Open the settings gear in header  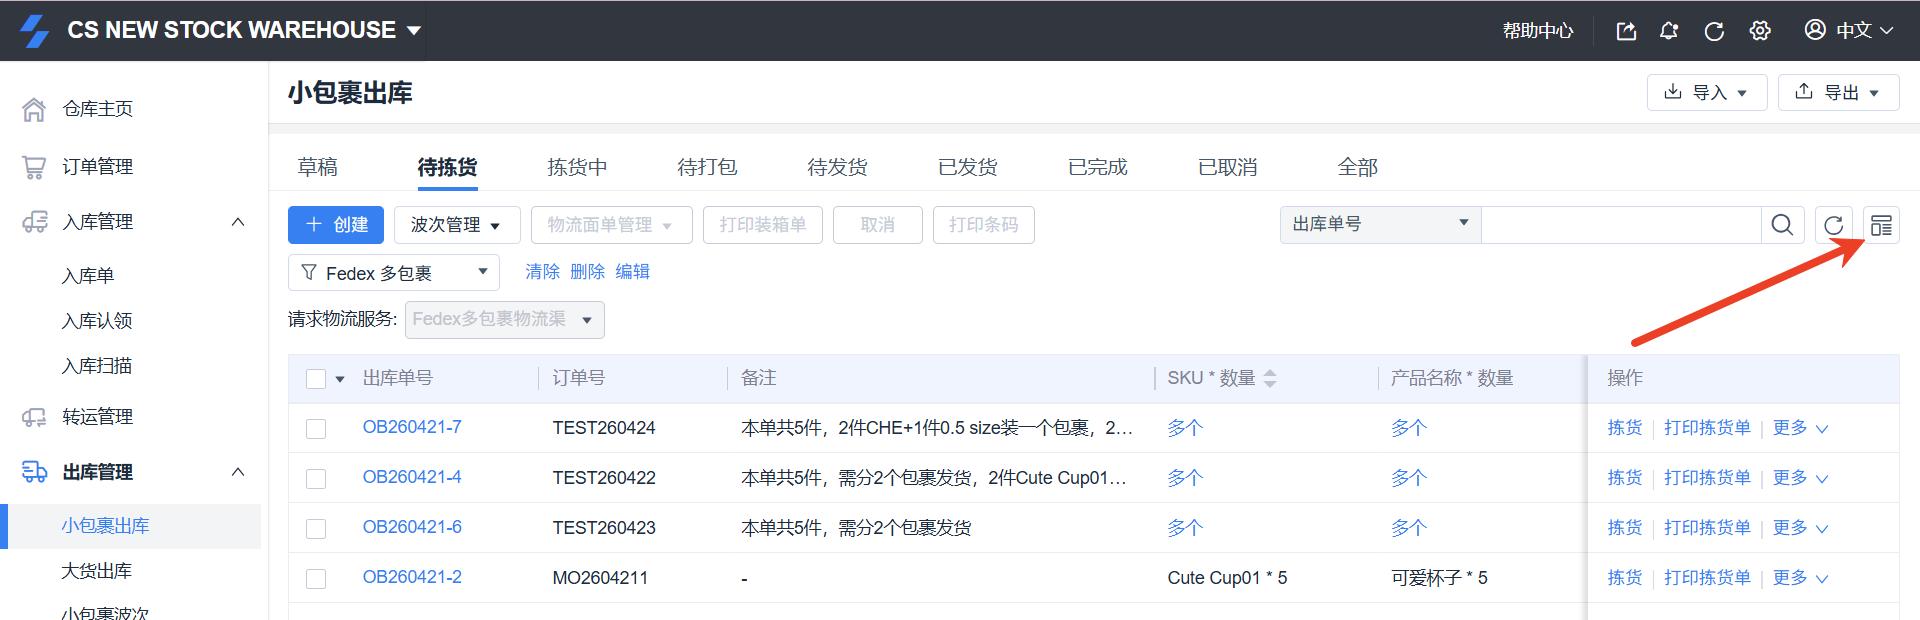pyautogui.click(x=1760, y=31)
